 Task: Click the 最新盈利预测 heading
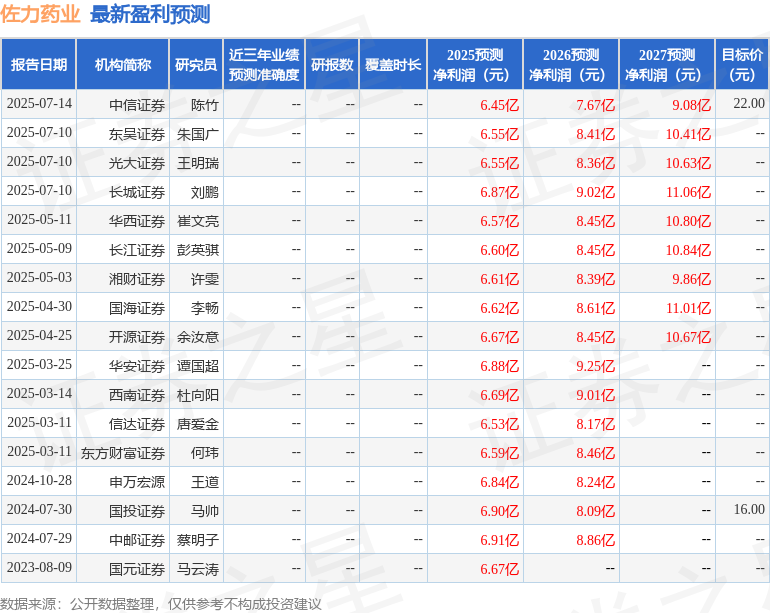pyautogui.click(x=150, y=14)
